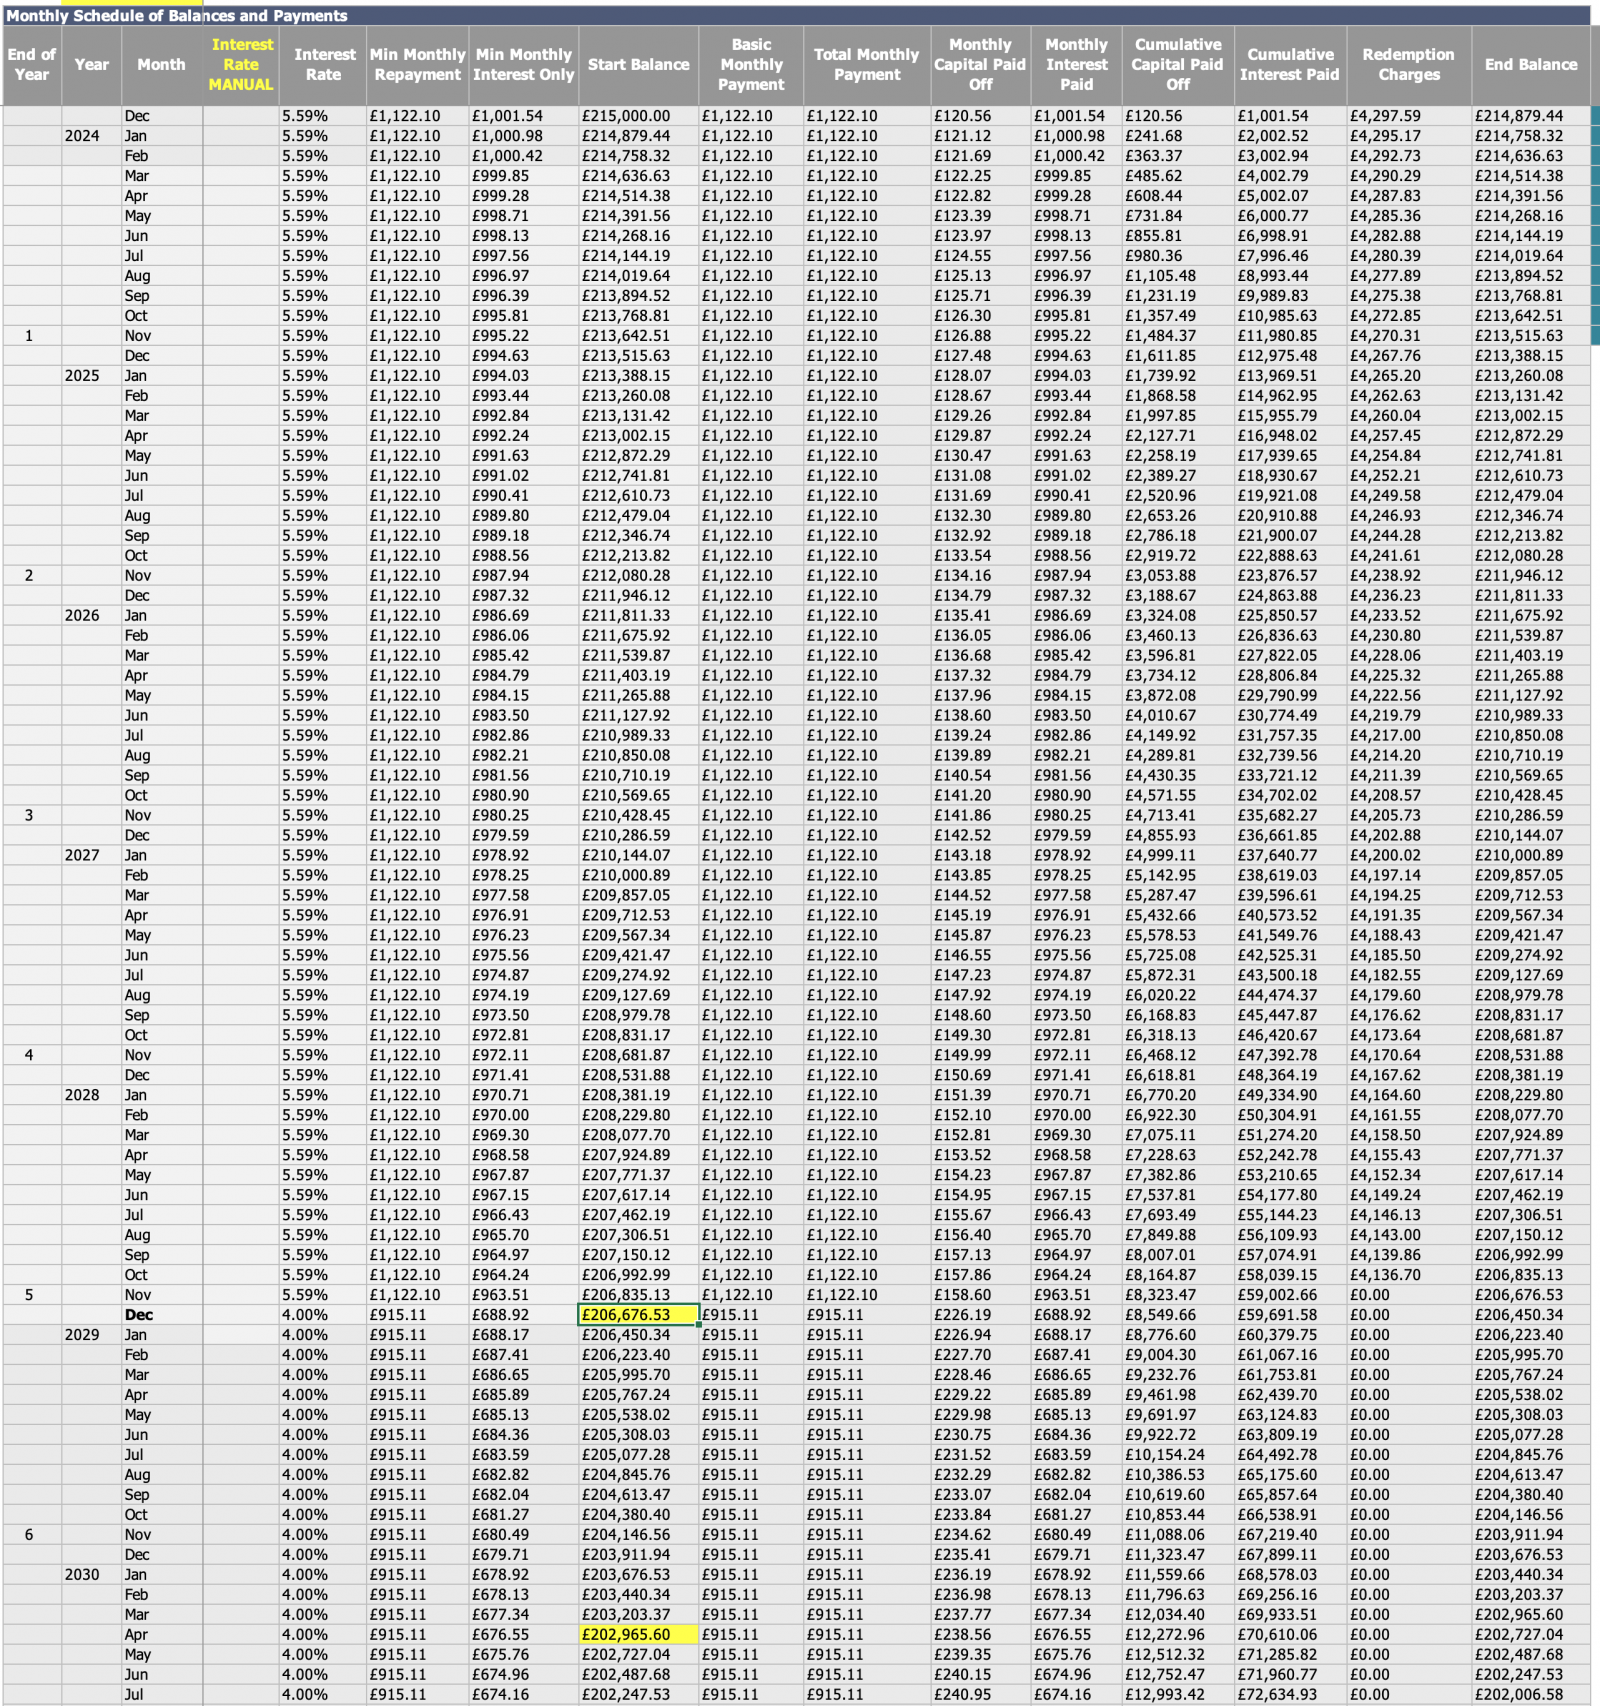
Task: Click Cumulative Capital Paid Off £12,993.42
Action: pos(1178,1695)
